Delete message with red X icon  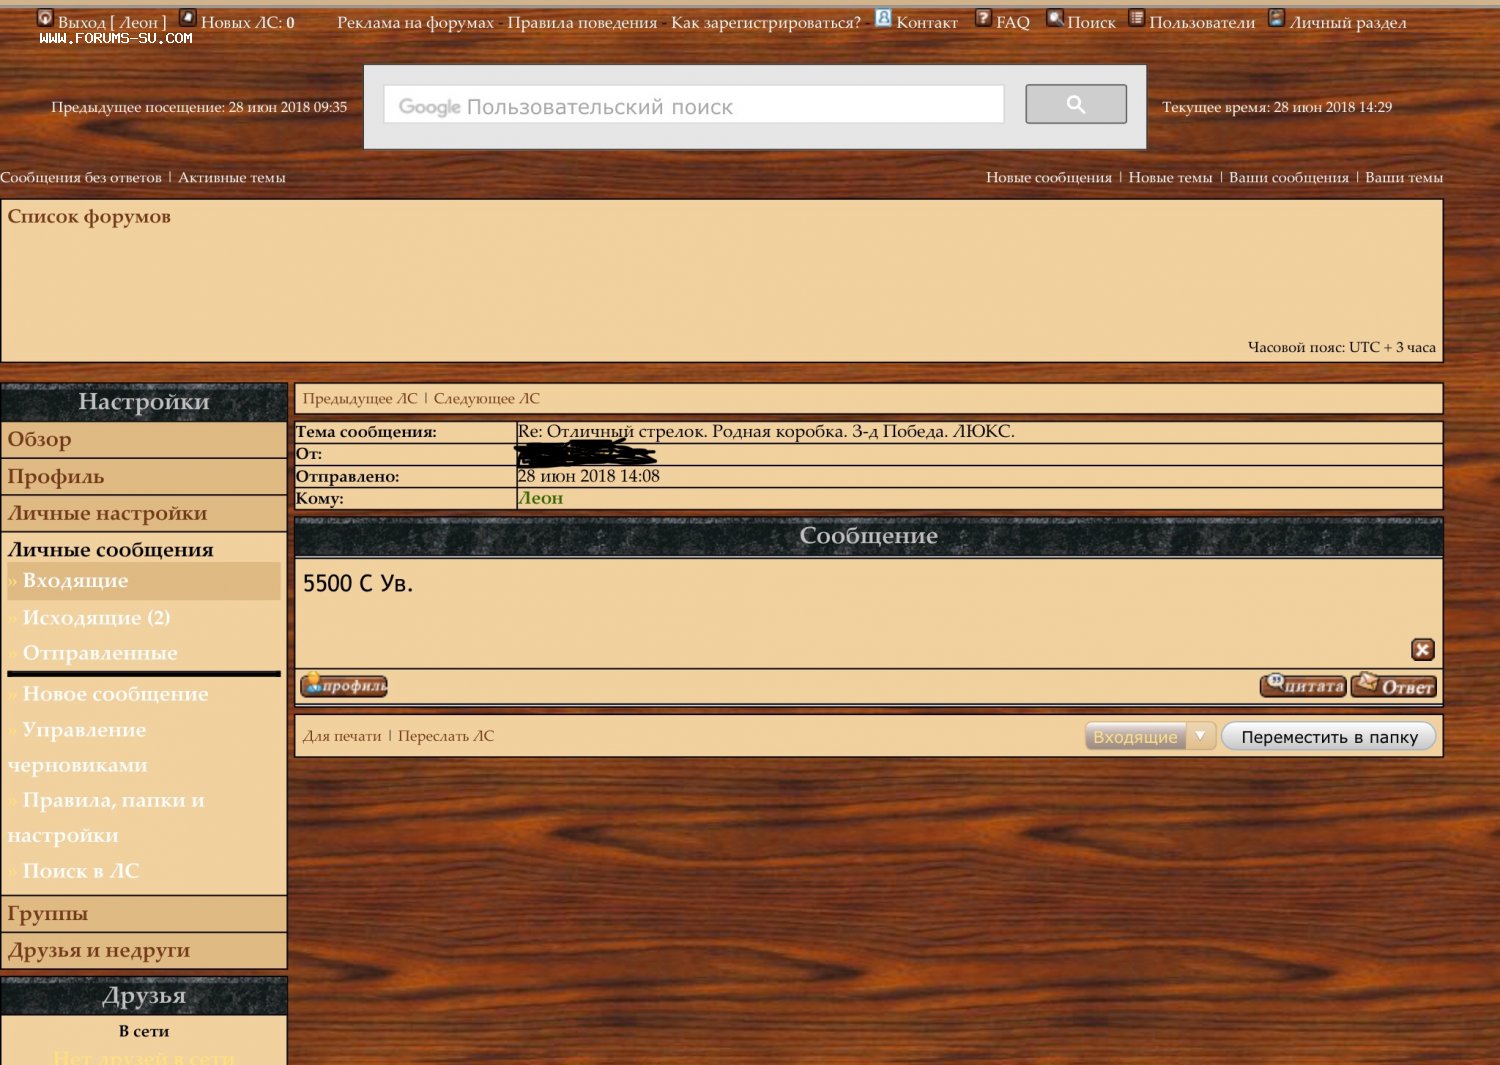pyautogui.click(x=1422, y=650)
